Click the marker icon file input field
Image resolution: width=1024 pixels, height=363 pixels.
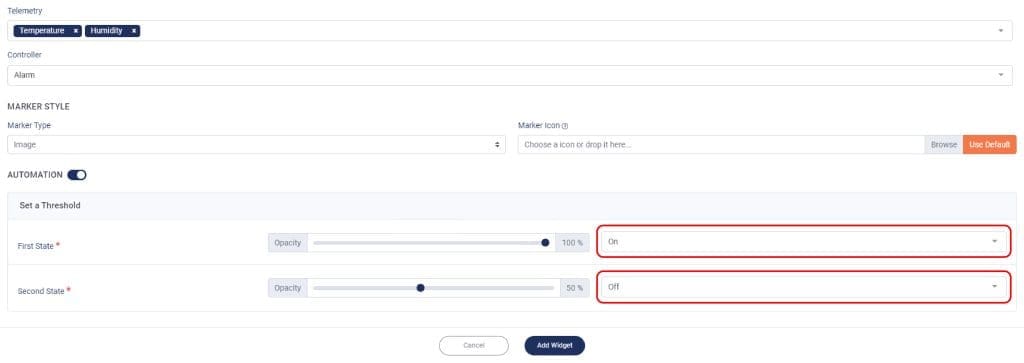point(721,145)
